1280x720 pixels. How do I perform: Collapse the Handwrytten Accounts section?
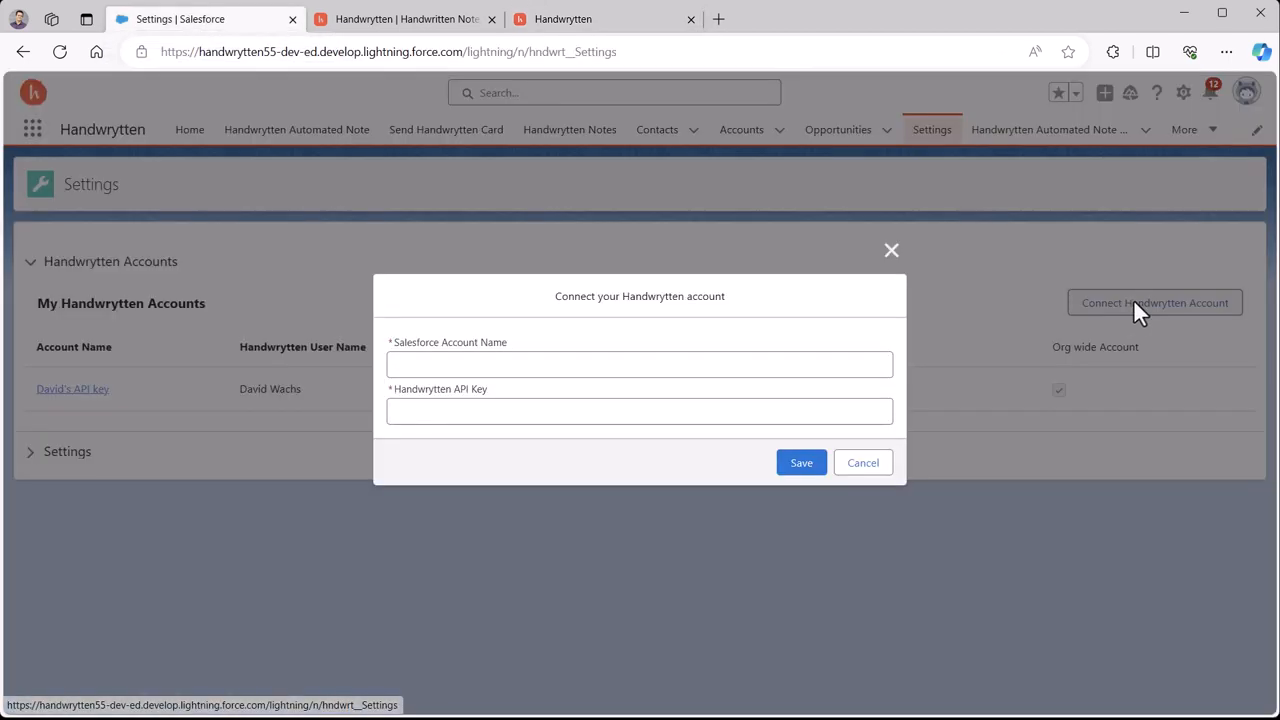click(30, 262)
